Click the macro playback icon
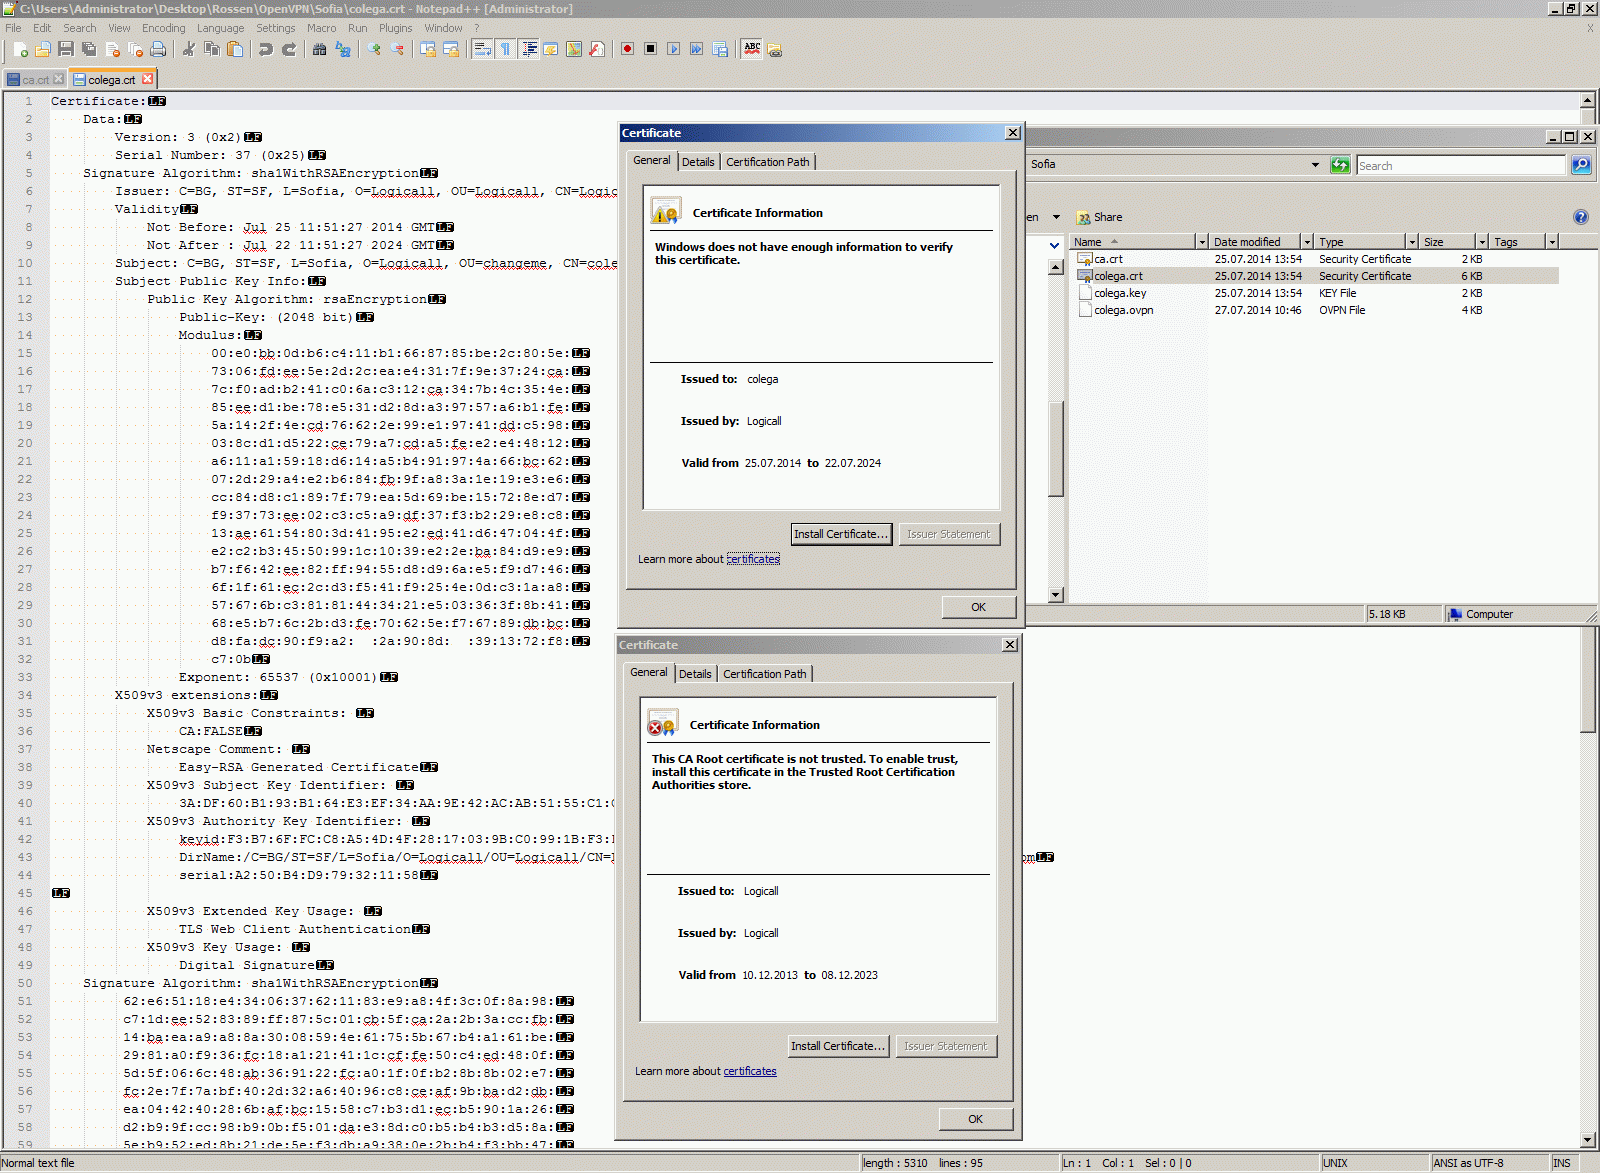1600x1173 pixels. pos(674,49)
